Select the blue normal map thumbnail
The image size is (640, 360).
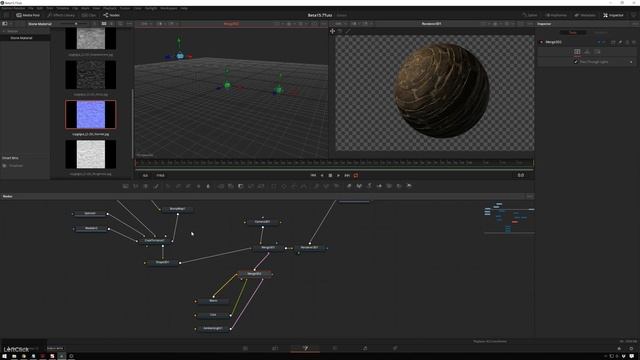(x=91, y=115)
